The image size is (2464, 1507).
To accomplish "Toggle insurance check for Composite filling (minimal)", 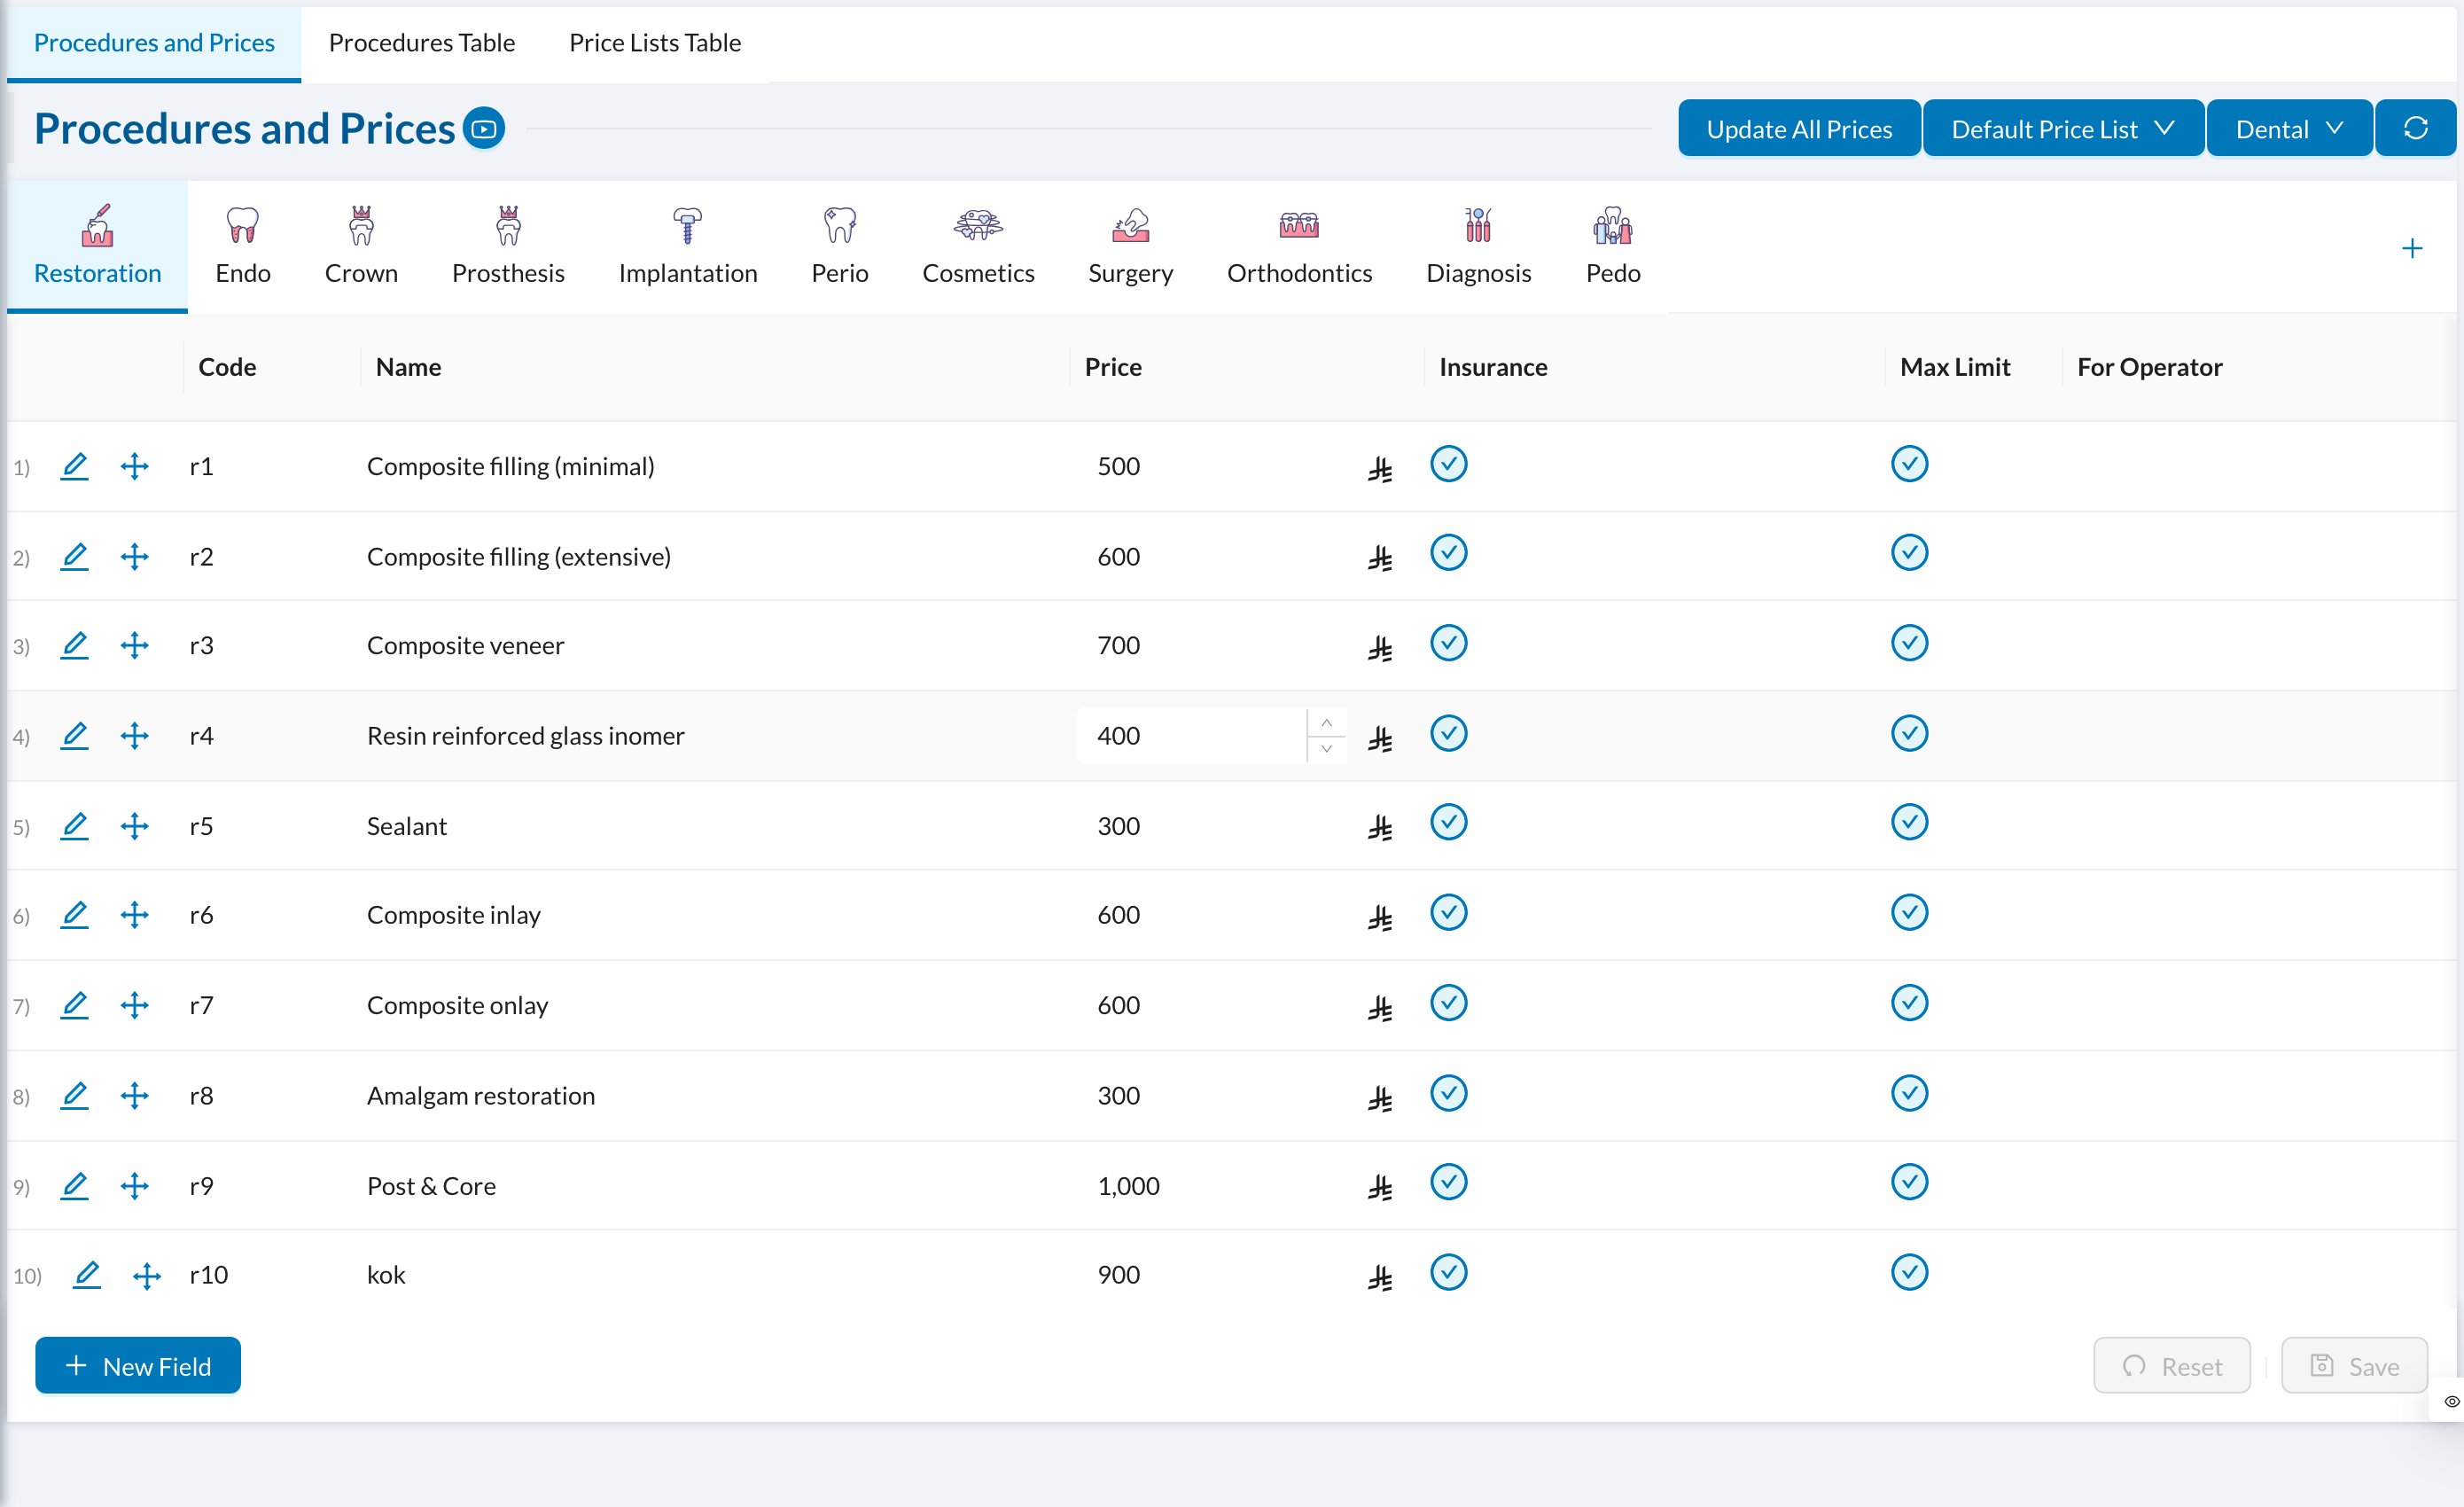I will [1448, 464].
